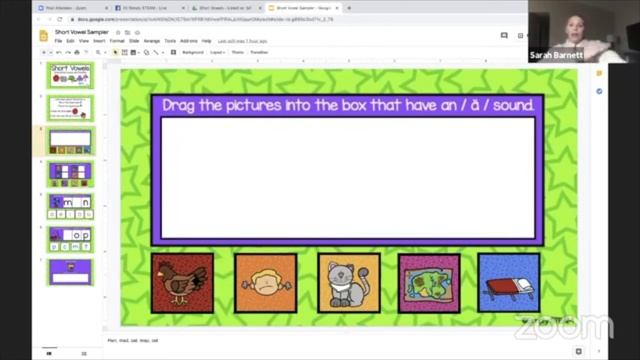Viewport: 640px width, 360px height.
Task: Click the Short Vowel Sampler title field
Action: click(x=82, y=32)
